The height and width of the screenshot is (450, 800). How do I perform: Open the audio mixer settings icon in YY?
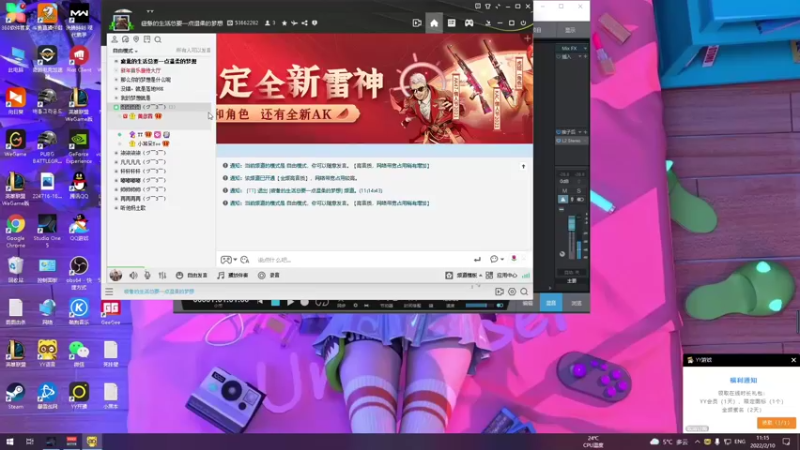tap(162, 275)
